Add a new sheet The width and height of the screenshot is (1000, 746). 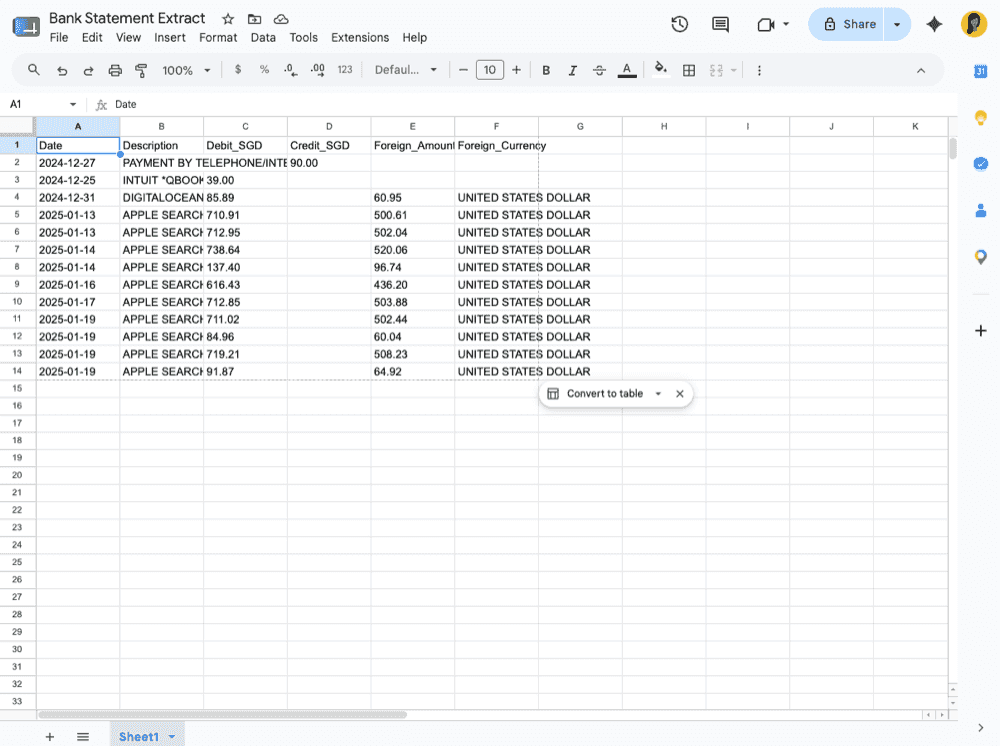click(50, 736)
